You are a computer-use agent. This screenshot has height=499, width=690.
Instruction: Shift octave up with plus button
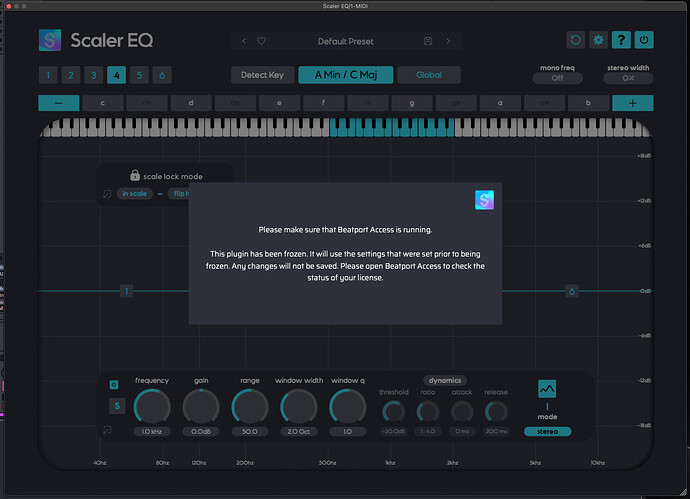632,103
